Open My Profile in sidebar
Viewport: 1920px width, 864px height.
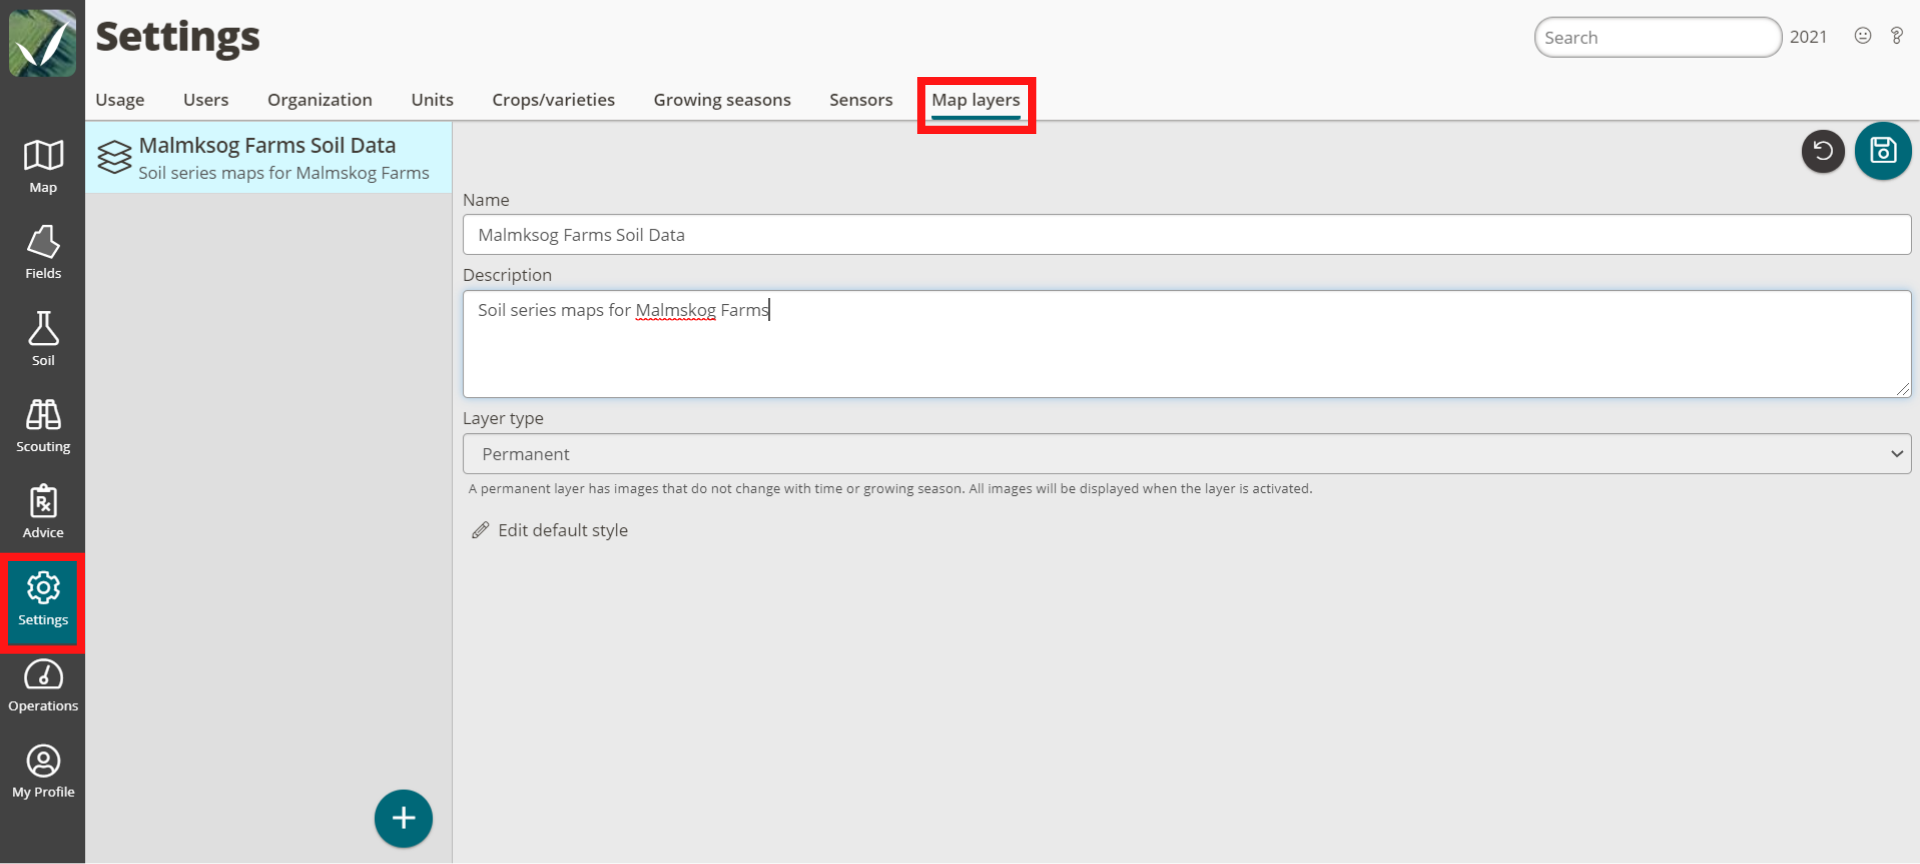click(43, 771)
